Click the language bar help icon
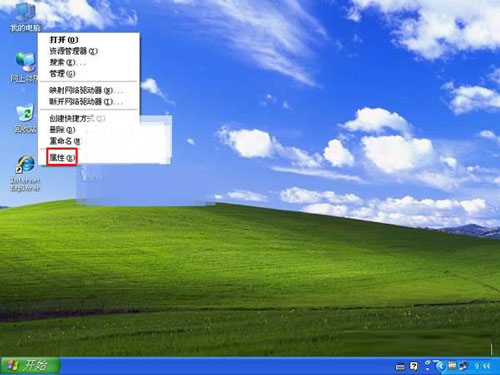The width and height of the screenshot is (500, 375). coord(414,366)
